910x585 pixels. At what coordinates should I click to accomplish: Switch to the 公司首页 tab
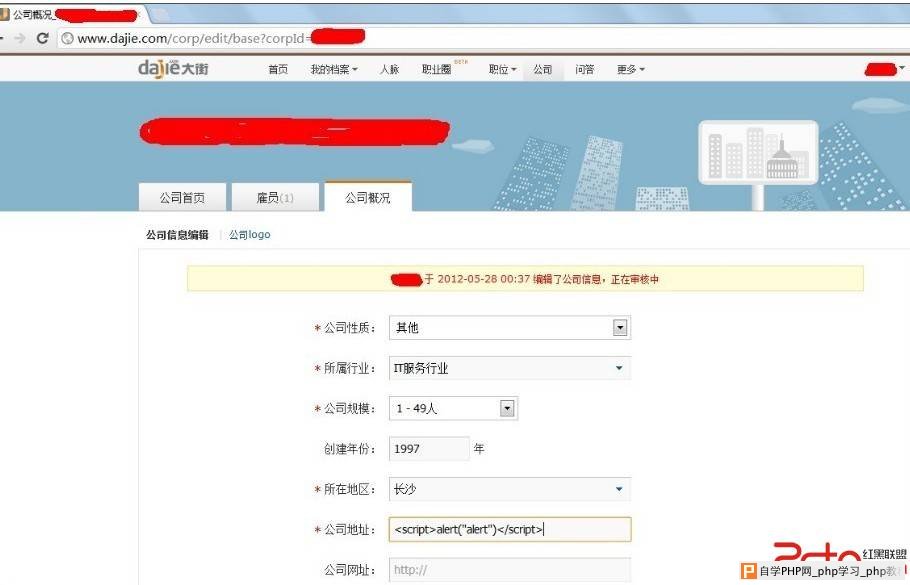pyautogui.click(x=182, y=197)
